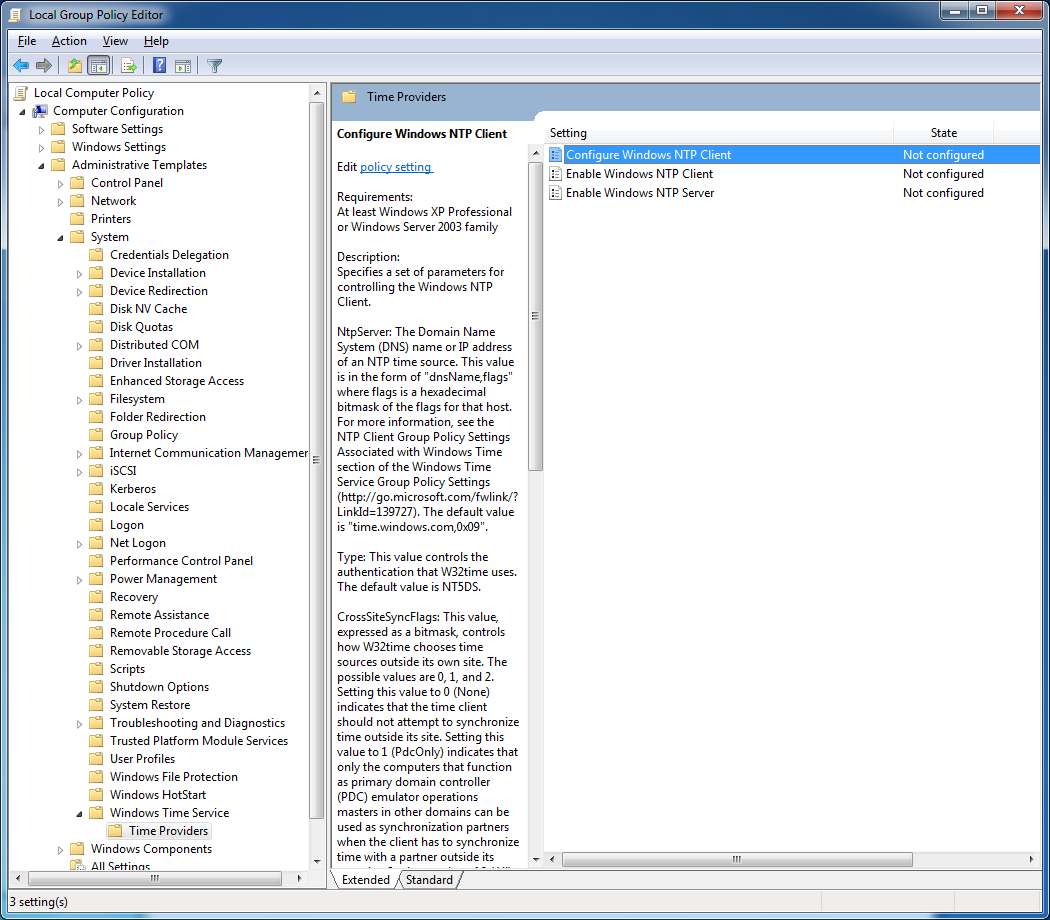Viewport: 1050px width, 920px height.
Task: Click the Show Action Pane toolbar icon
Action: pos(184,65)
